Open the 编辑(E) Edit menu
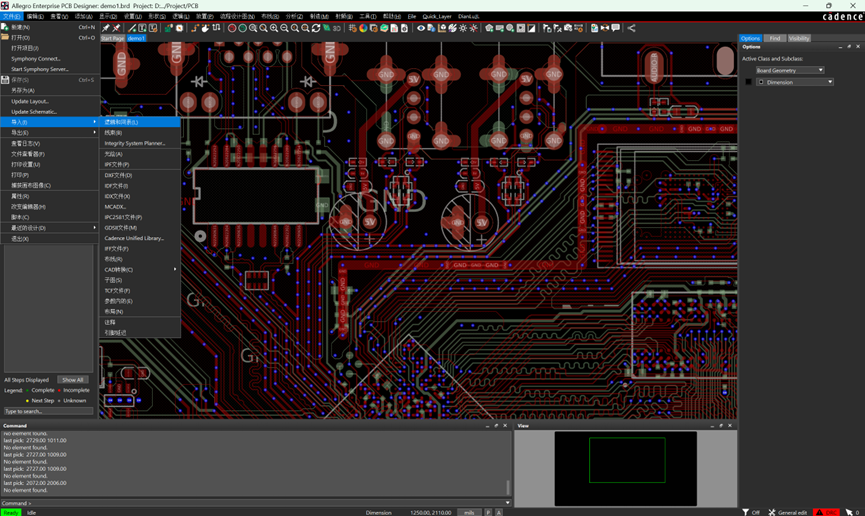 pos(35,17)
